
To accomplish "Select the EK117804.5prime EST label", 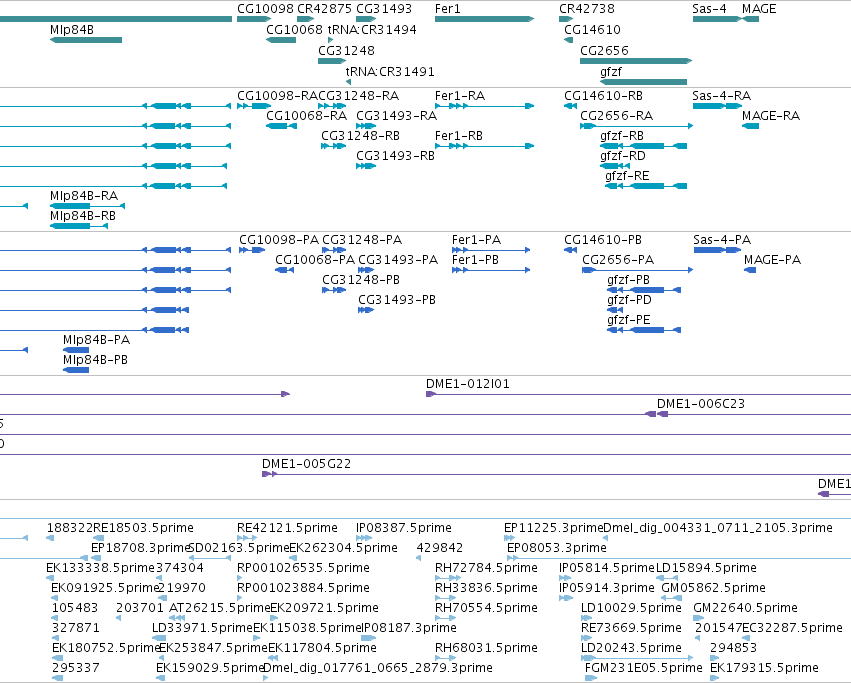I will pyautogui.click(x=322, y=648).
